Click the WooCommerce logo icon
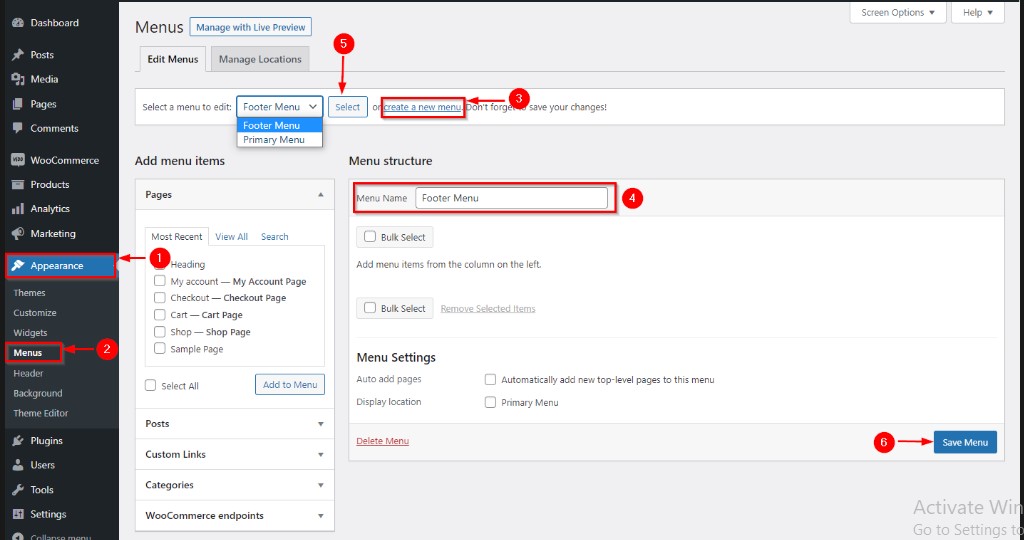 click(18, 160)
